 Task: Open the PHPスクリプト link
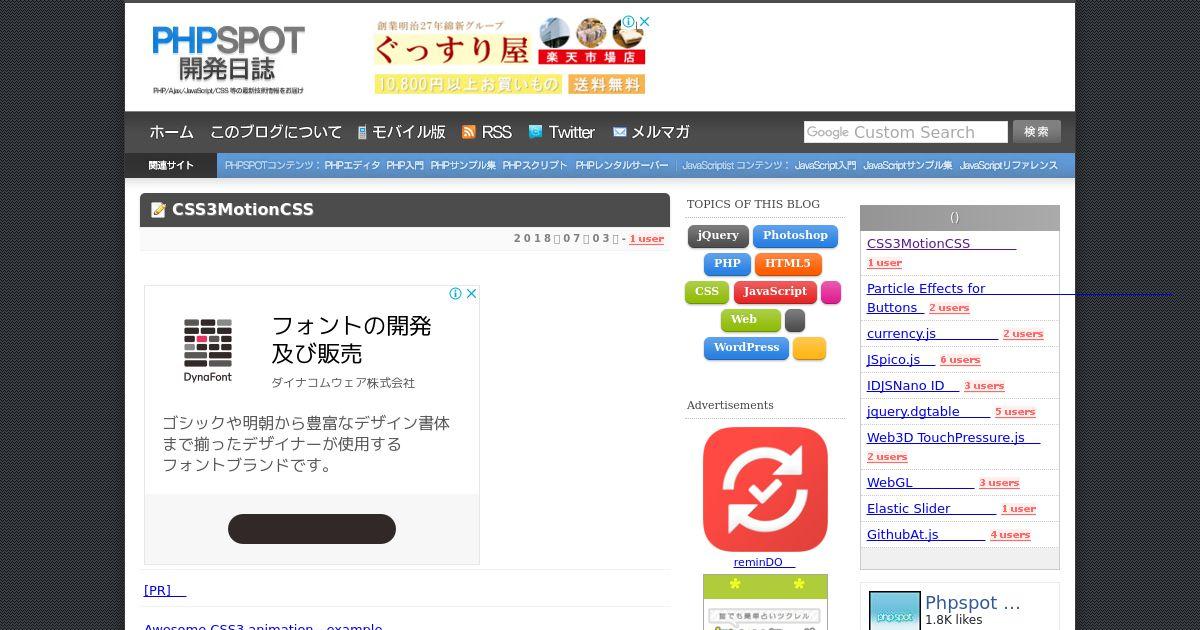click(x=535, y=166)
